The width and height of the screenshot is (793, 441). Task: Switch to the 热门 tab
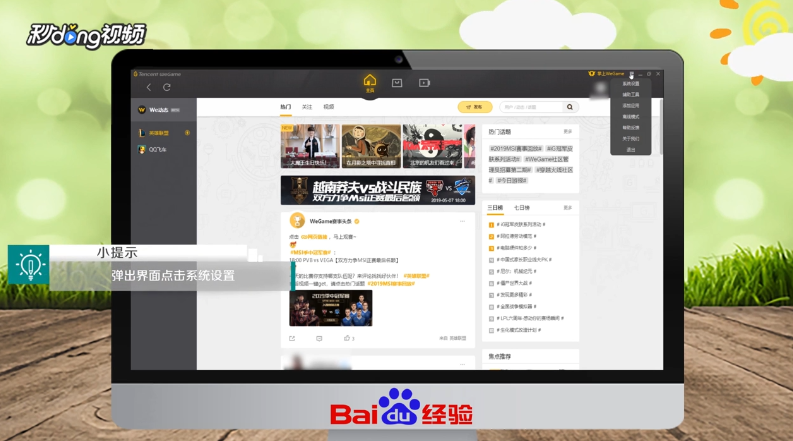point(286,107)
